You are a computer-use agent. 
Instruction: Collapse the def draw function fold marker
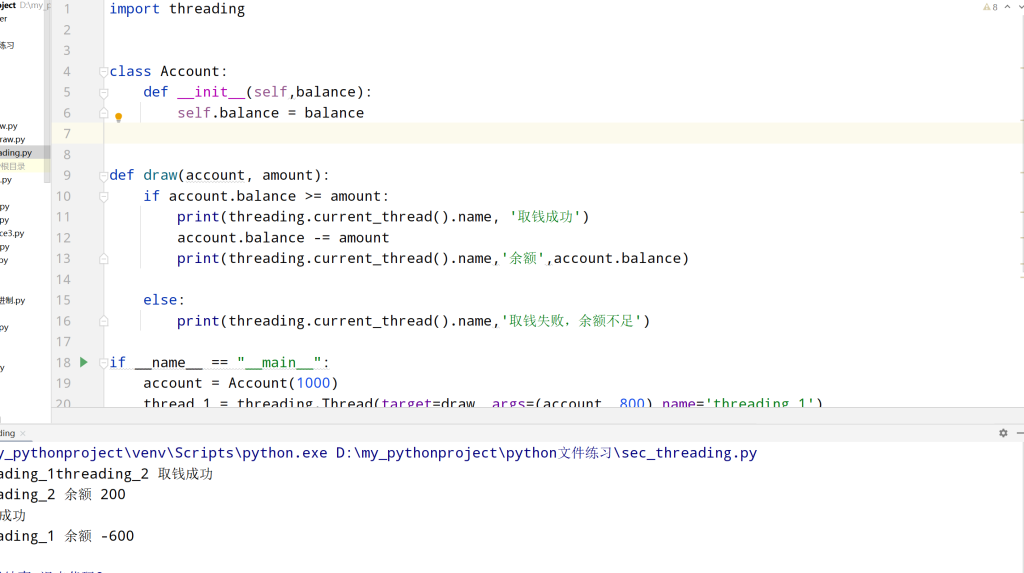point(103,176)
